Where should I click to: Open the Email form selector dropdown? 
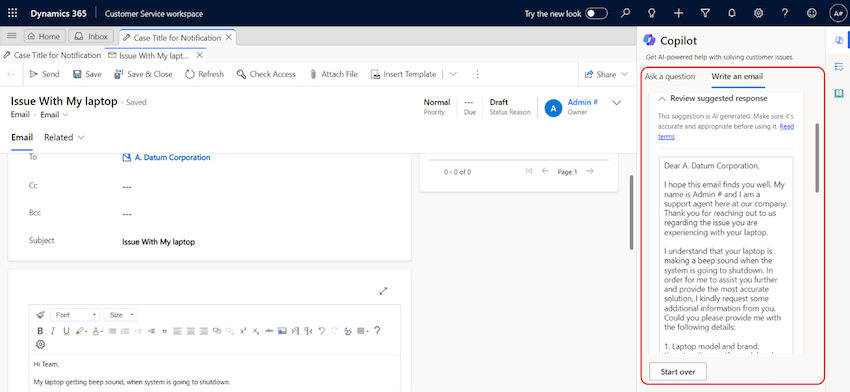(x=55, y=114)
